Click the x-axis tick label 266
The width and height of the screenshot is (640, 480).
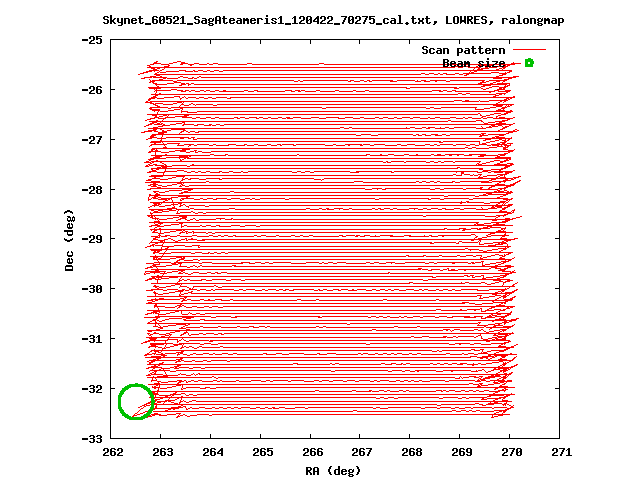click(313, 452)
